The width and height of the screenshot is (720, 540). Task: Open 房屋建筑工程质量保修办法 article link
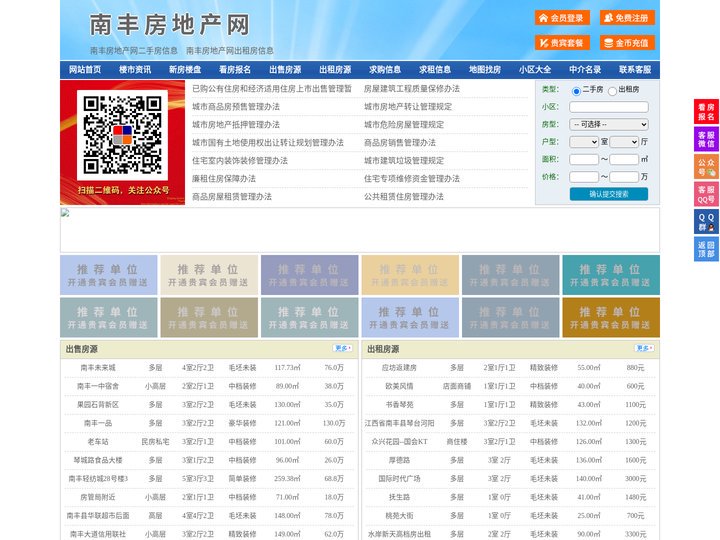pyautogui.click(x=412, y=89)
